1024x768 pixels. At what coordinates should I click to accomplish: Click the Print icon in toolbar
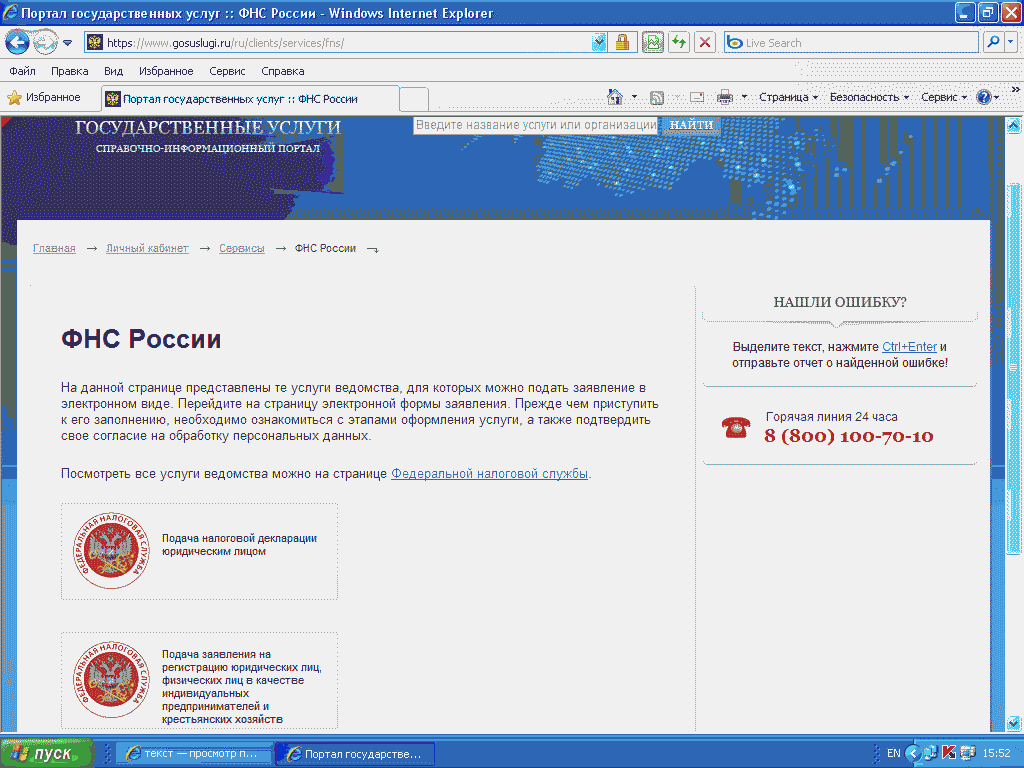pyautogui.click(x=724, y=97)
